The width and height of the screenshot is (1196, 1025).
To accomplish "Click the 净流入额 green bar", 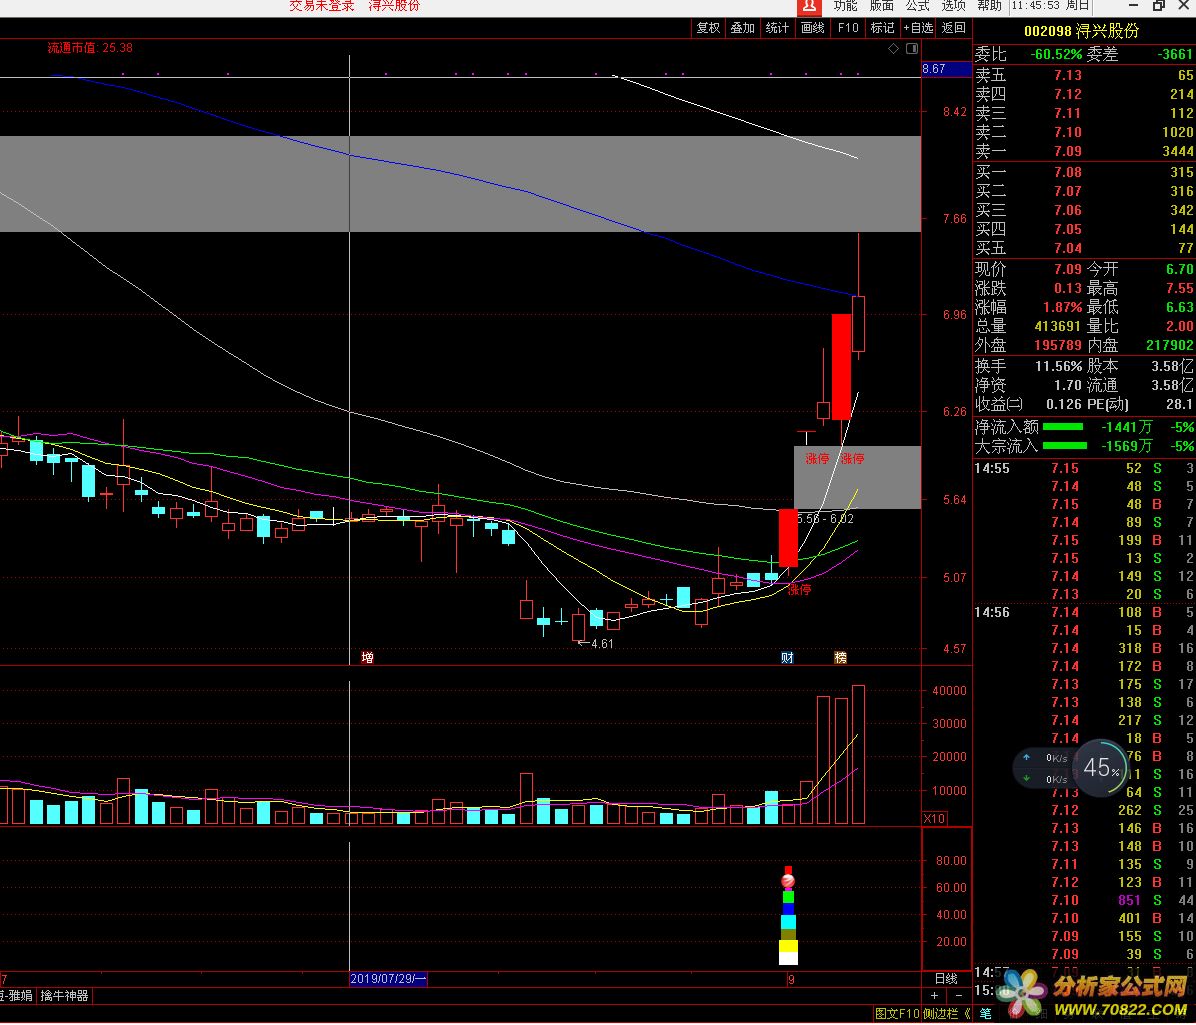I will [1063, 427].
